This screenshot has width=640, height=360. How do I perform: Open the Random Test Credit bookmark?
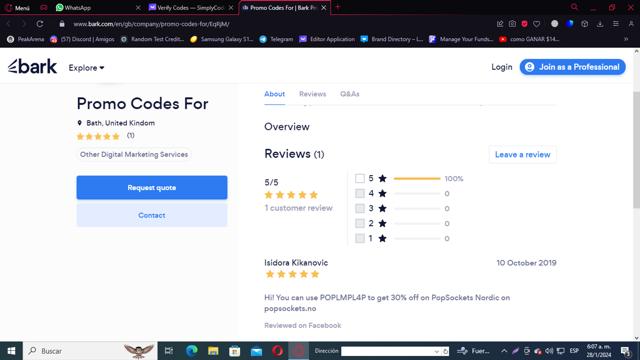pos(152,39)
